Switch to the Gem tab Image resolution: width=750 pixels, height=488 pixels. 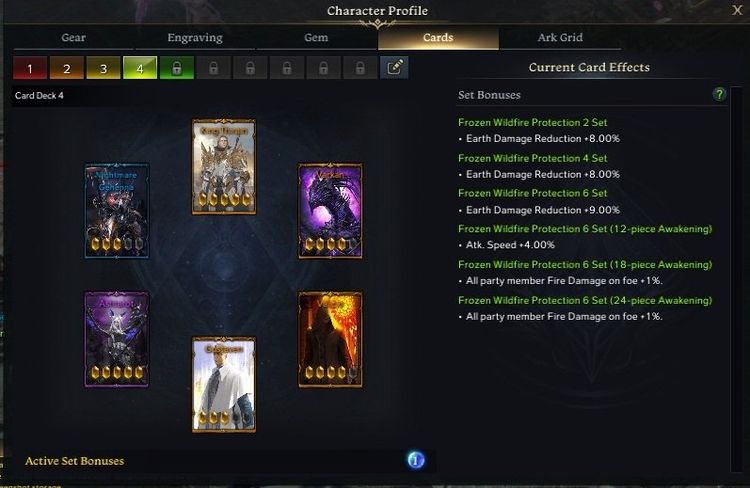point(317,38)
